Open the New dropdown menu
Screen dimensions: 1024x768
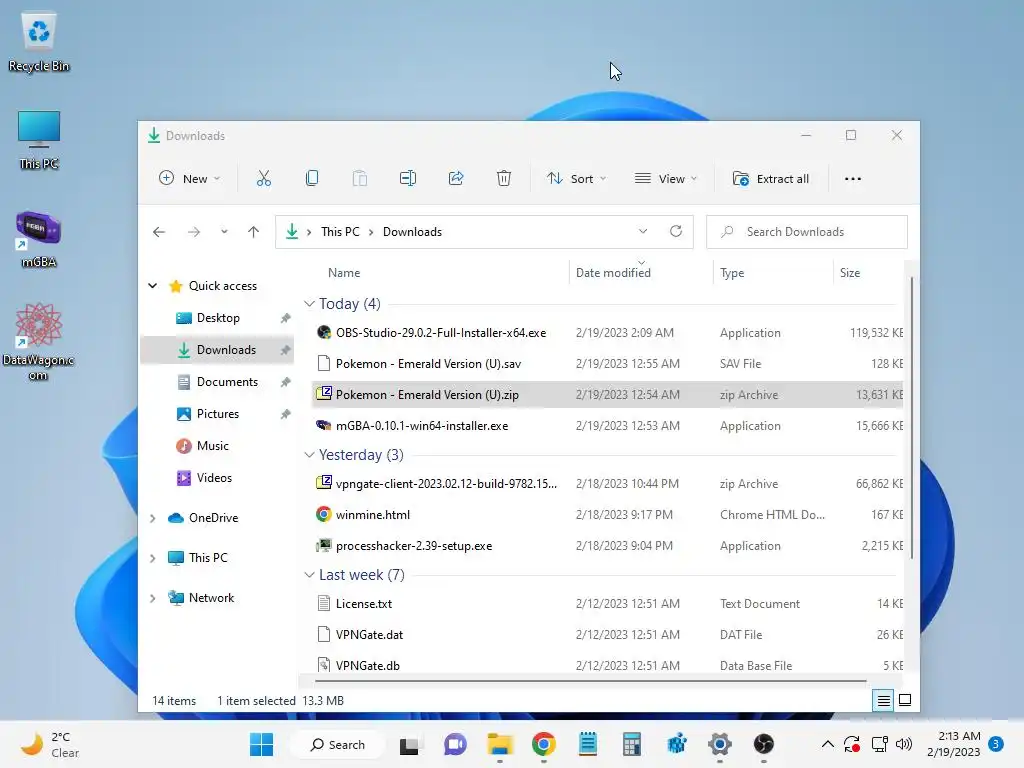[190, 178]
